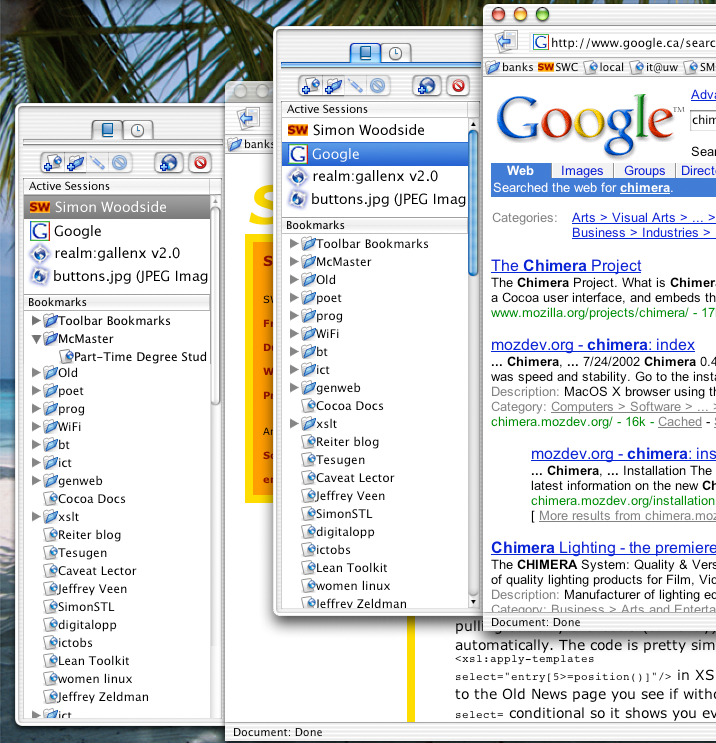Select realm:gallenx v2.0 session in Google window's drawer
The width and height of the screenshot is (716, 743).
(375, 176)
